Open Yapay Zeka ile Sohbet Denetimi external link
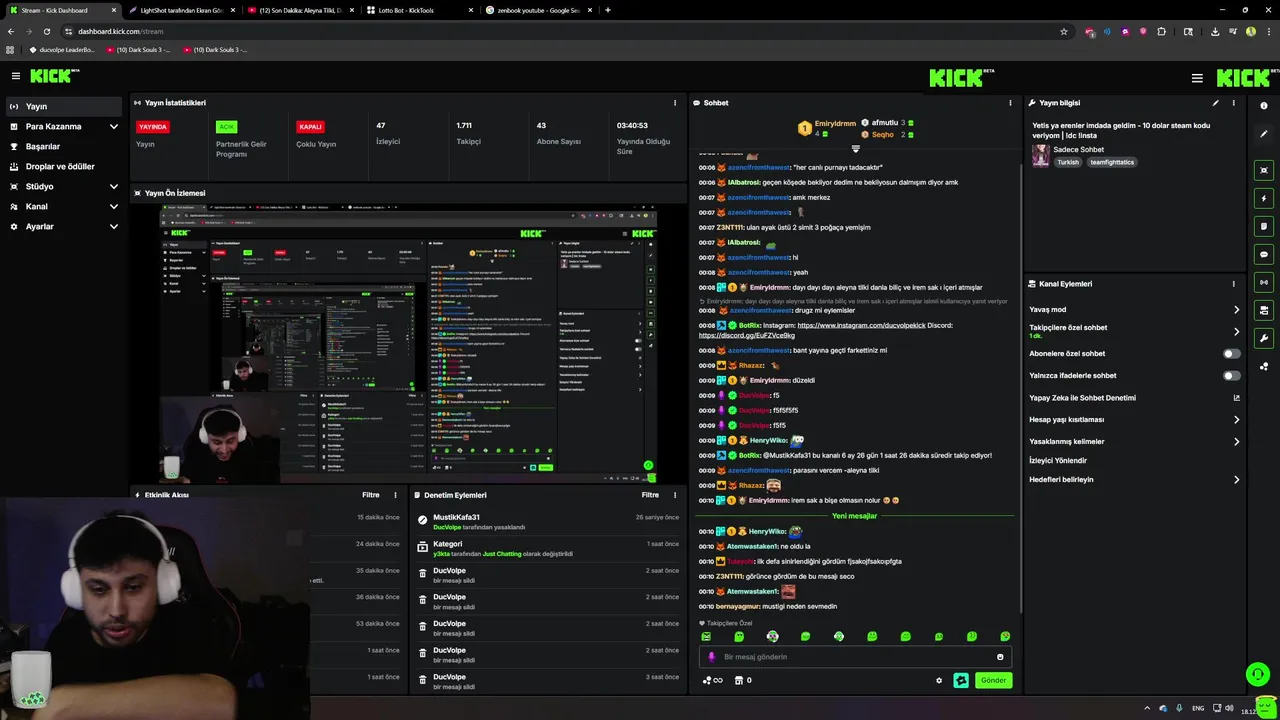The width and height of the screenshot is (1280, 720). 1237,398
